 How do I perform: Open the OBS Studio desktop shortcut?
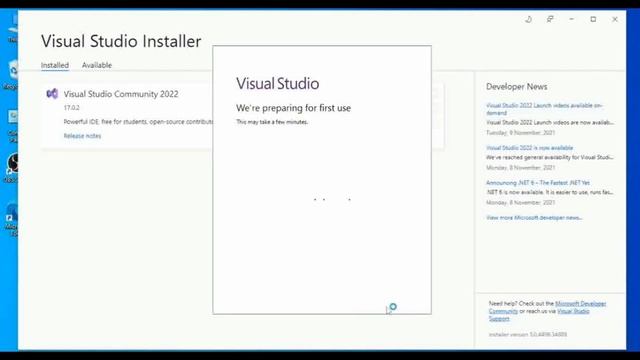click(x=13, y=167)
